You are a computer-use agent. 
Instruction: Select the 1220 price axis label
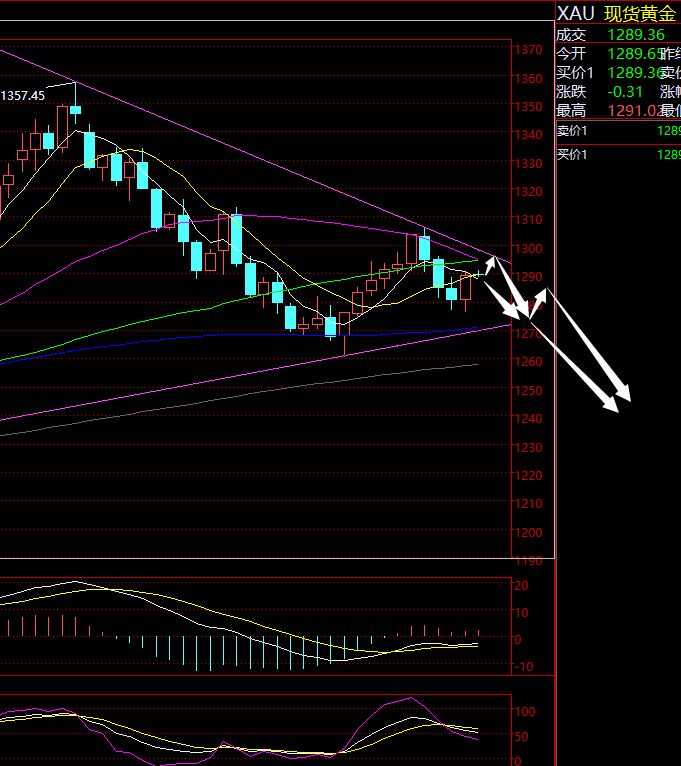click(x=528, y=476)
